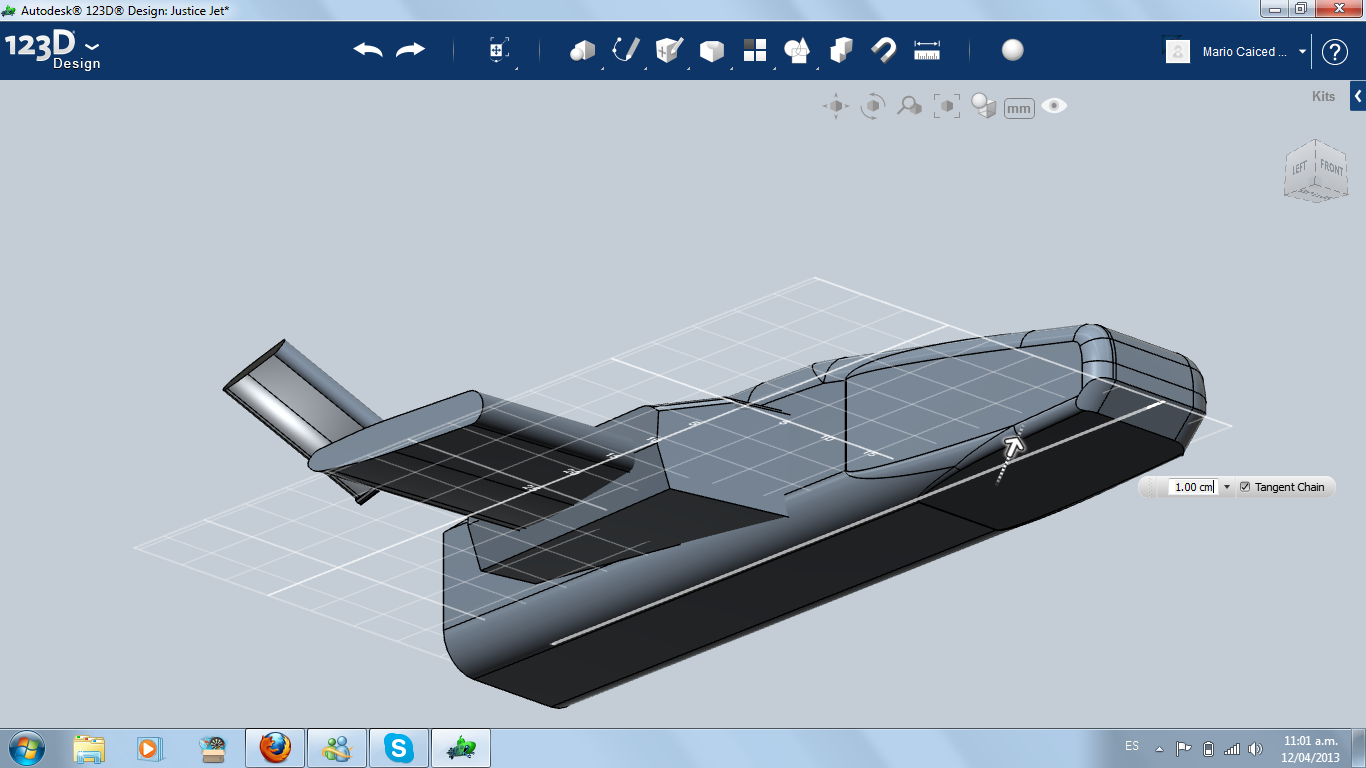The image size is (1366, 768).
Task: Open the Primitives shapes menu
Action: tap(582, 51)
